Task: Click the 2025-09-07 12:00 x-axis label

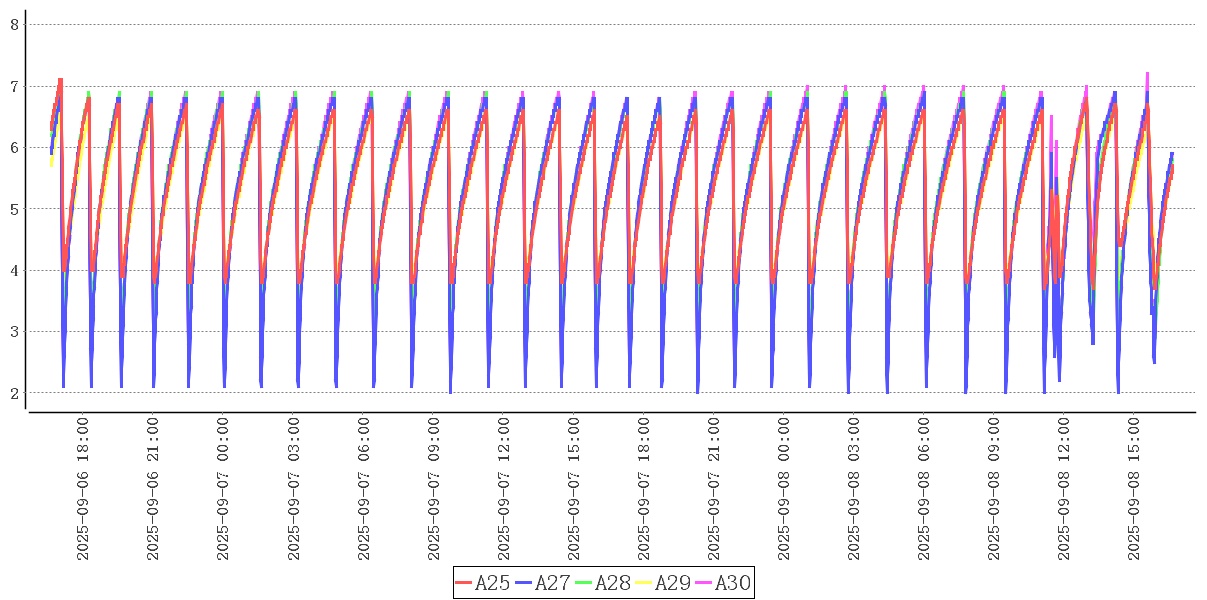Action: point(503,489)
